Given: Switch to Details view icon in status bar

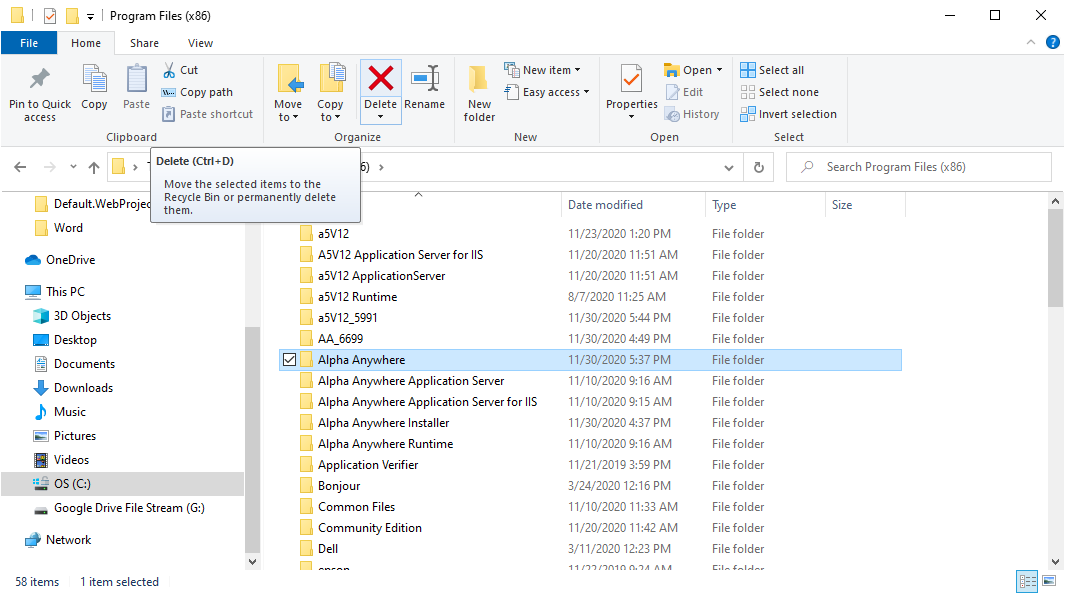Looking at the screenshot, I should coord(1027,581).
